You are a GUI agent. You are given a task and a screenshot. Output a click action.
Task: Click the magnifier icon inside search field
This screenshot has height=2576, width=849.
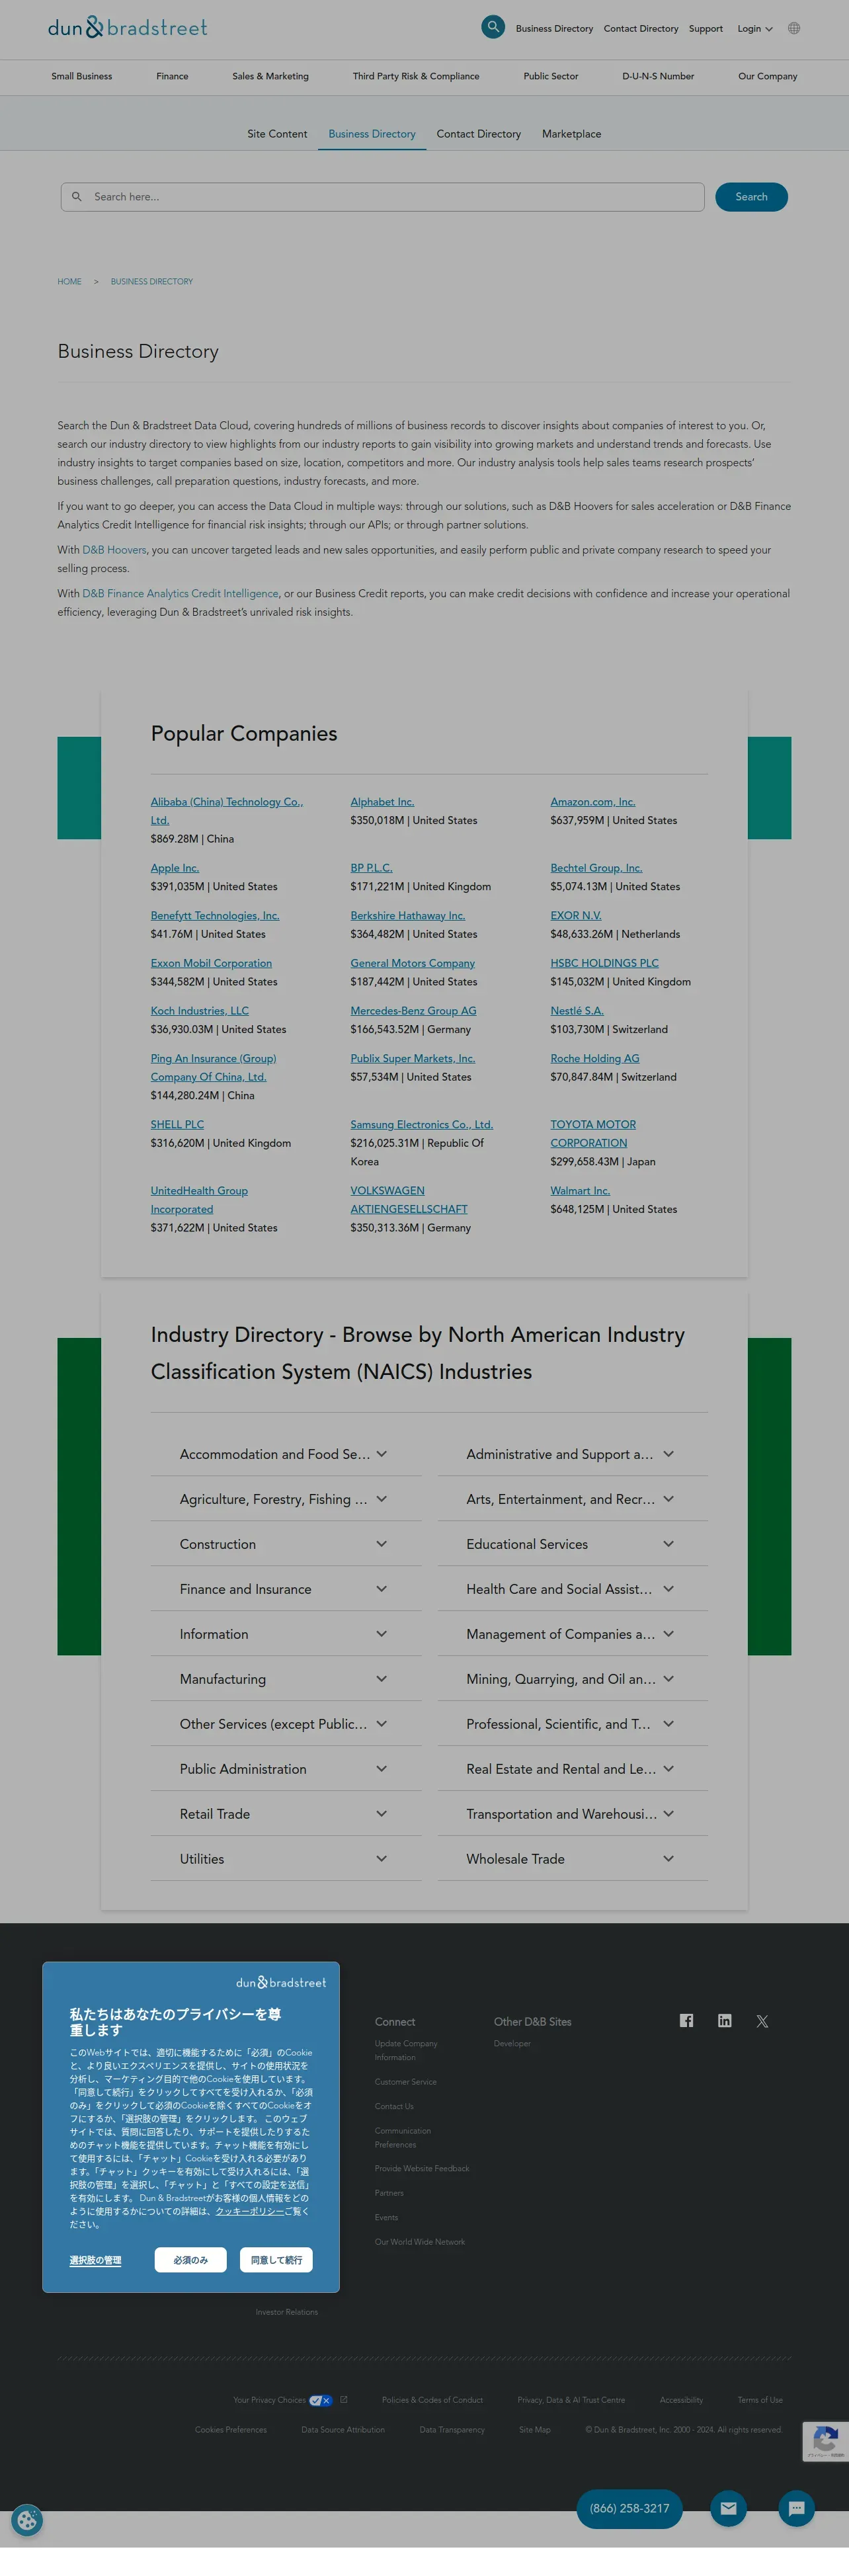(x=77, y=197)
